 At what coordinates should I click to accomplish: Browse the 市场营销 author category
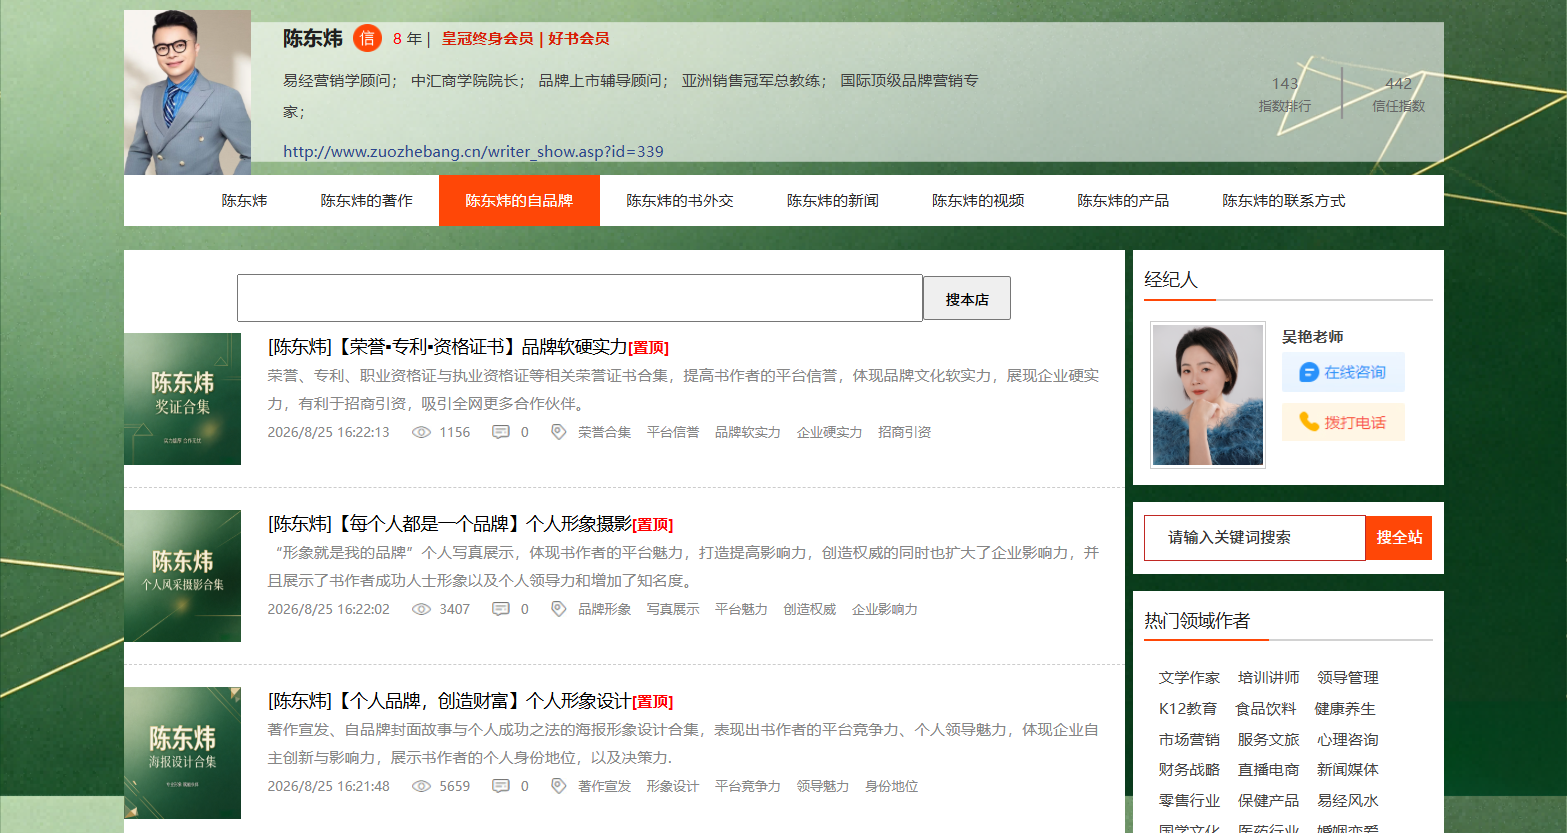1189,740
